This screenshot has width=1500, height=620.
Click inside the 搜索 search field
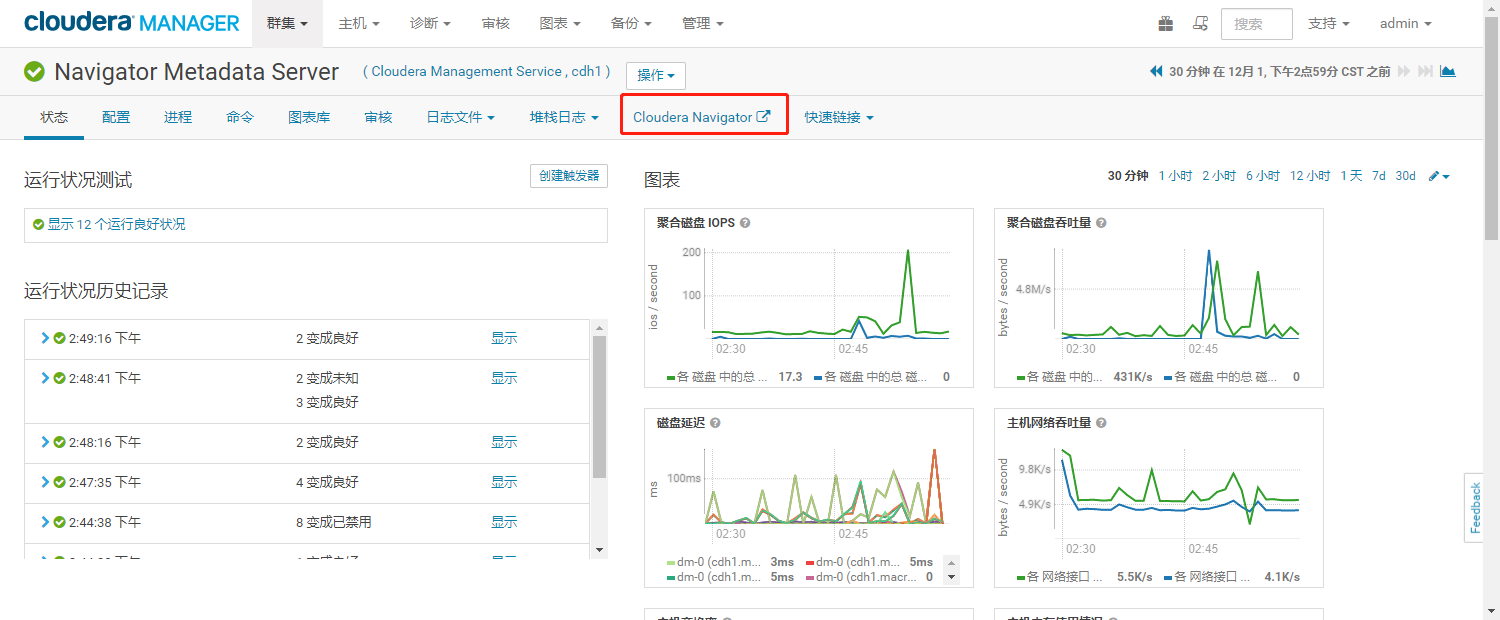pos(1257,23)
